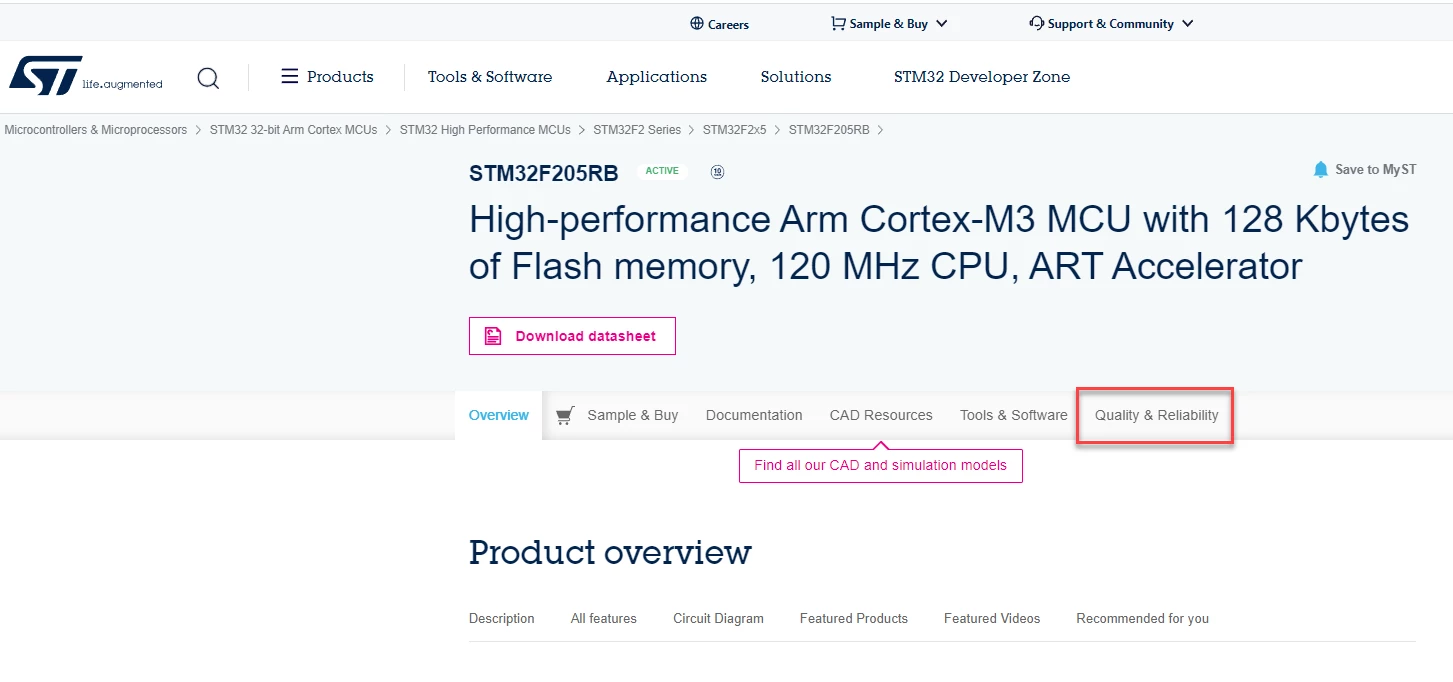Click the headset Support & Community icon
Screen dimensions: 1453x682
[x=1036, y=23]
